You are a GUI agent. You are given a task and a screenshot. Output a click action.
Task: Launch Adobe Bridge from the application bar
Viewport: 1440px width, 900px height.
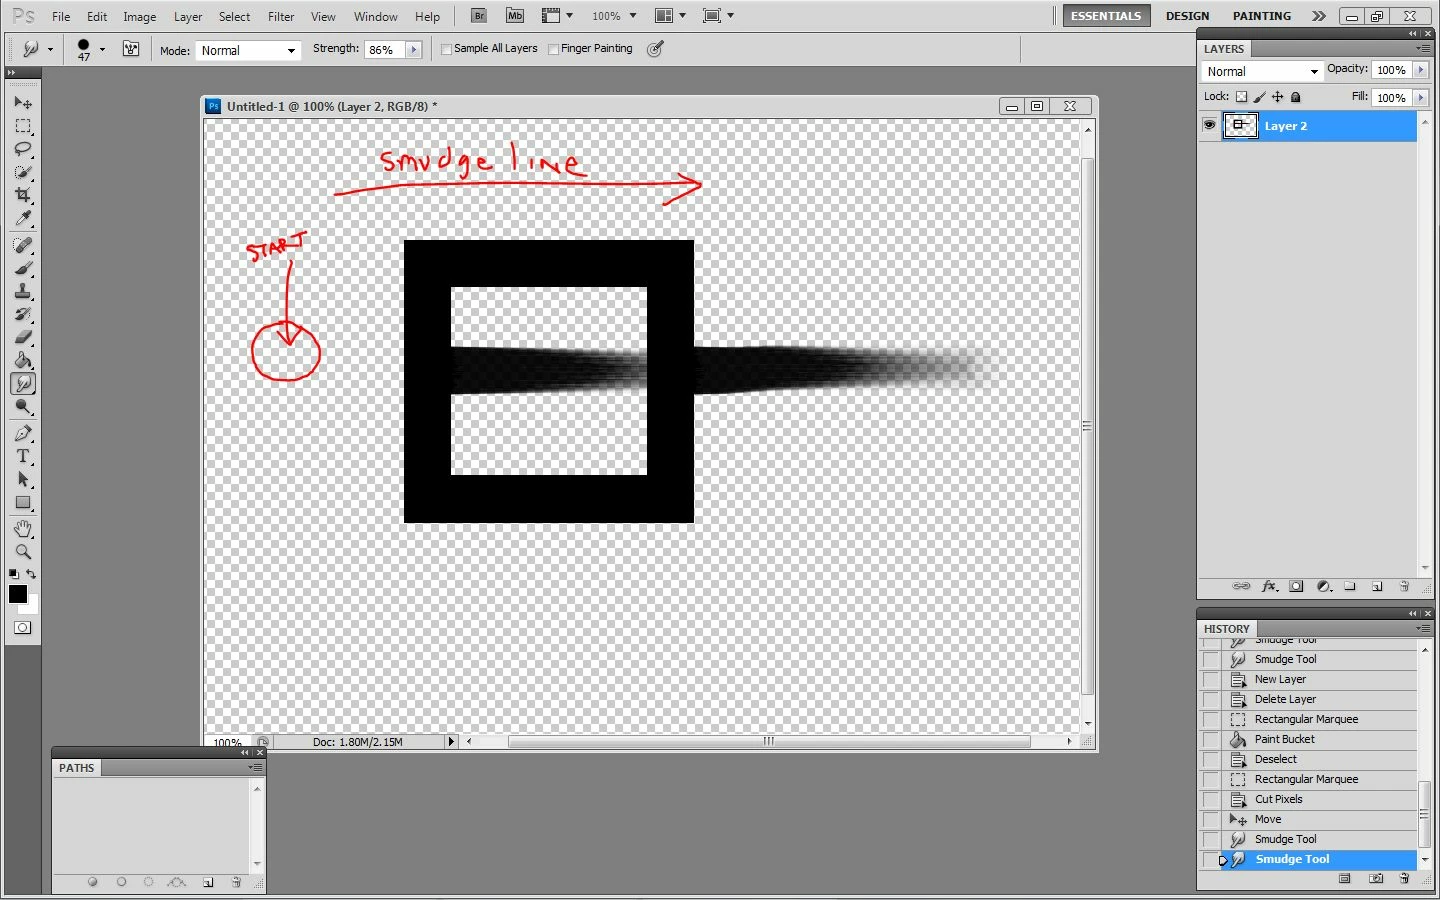coord(479,16)
